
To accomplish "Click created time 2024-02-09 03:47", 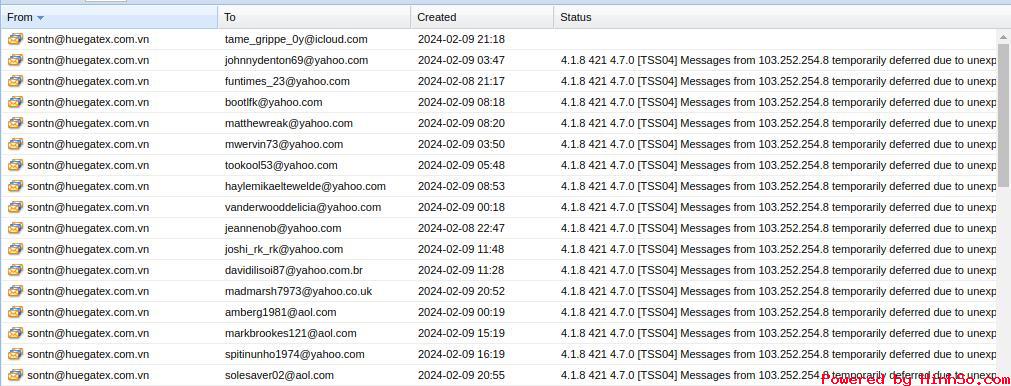I will 461,60.
